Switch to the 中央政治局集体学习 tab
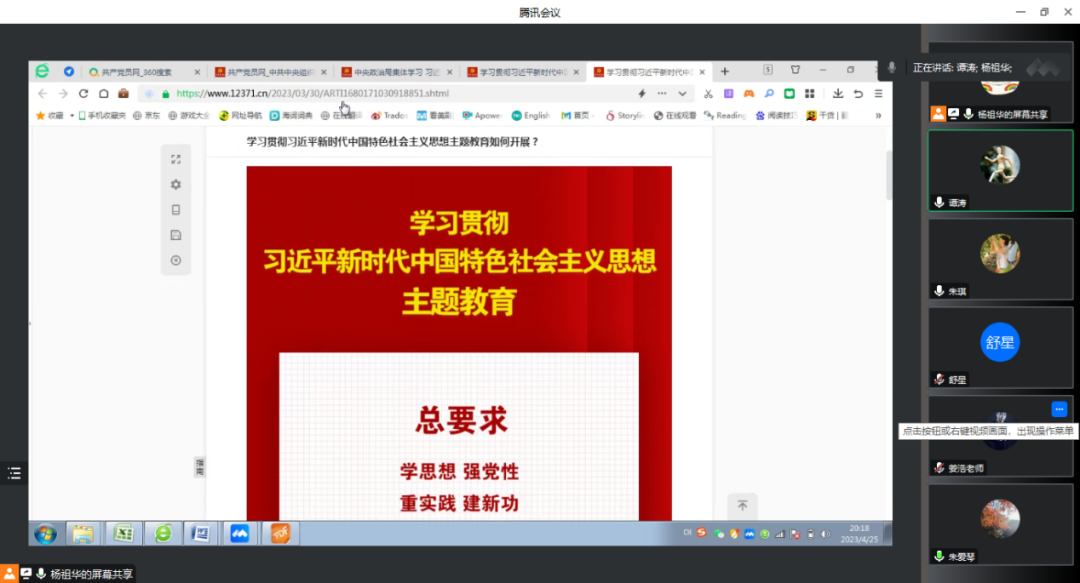Image resolution: width=1080 pixels, height=583 pixels. pyautogui.click(x=393, y=72)
